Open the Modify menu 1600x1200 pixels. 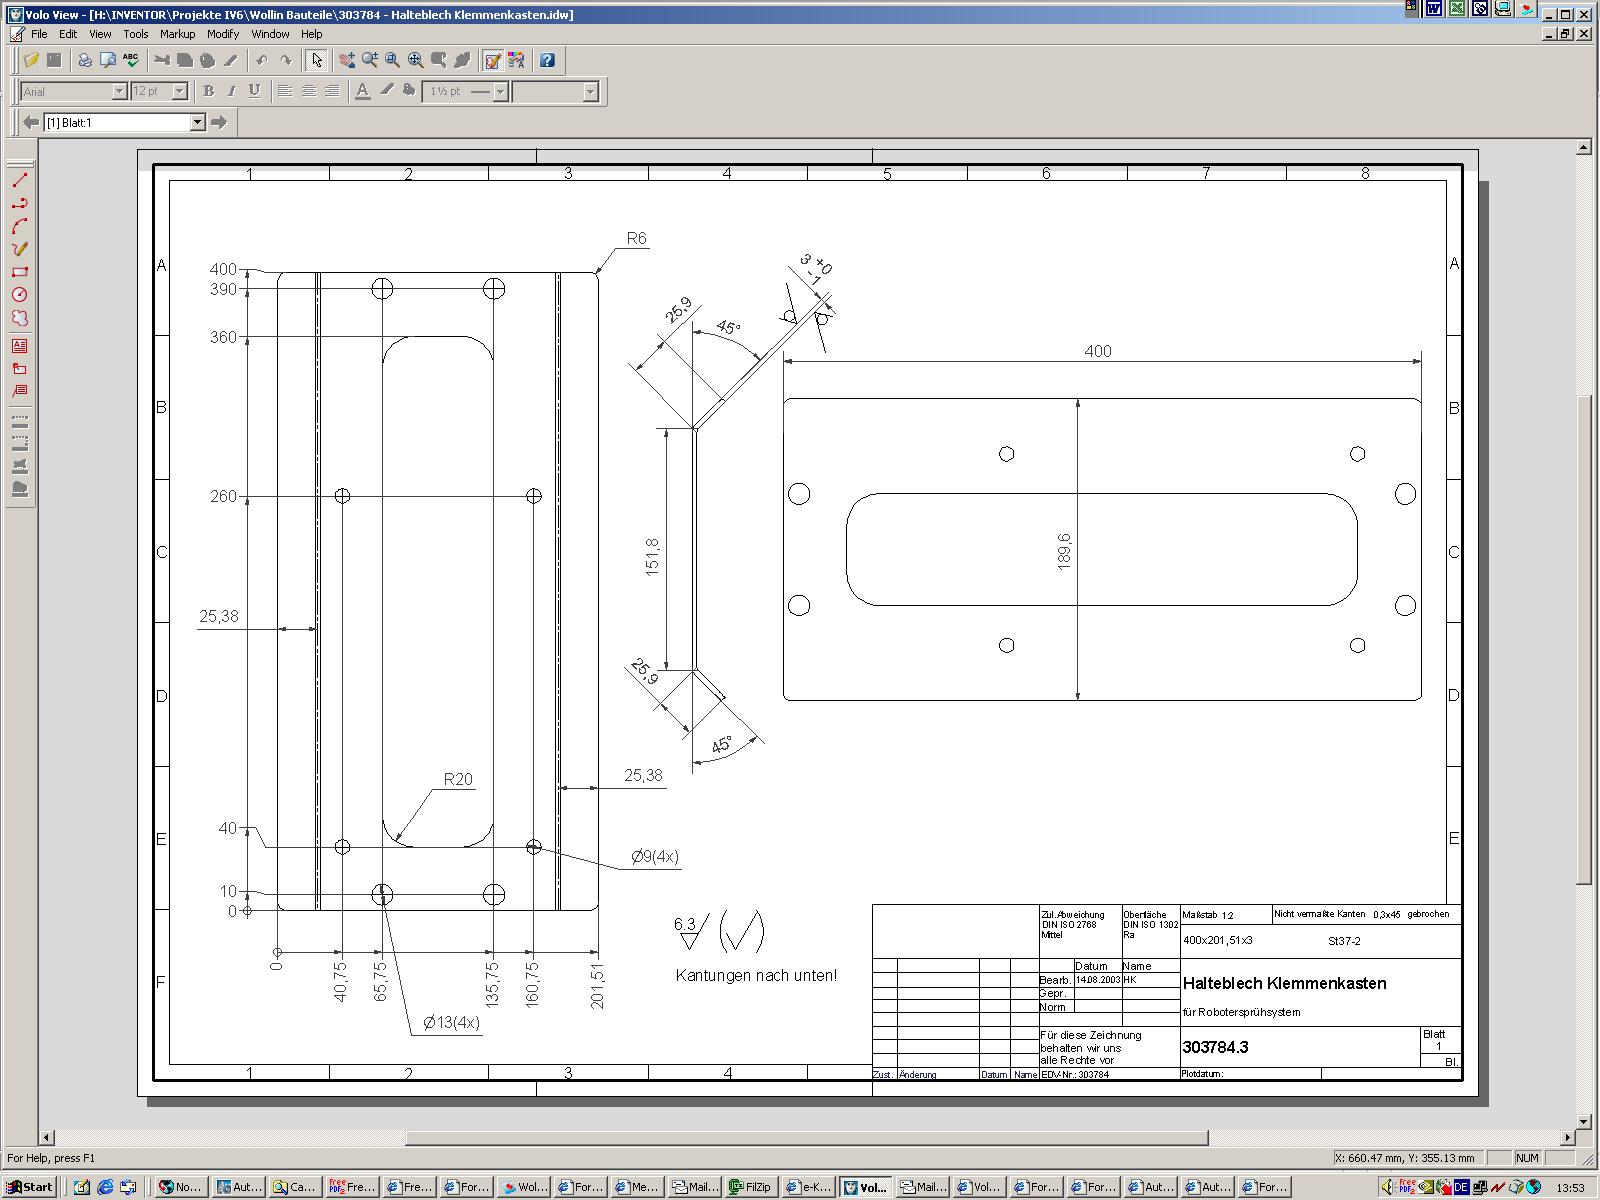[x=223, y=34]
